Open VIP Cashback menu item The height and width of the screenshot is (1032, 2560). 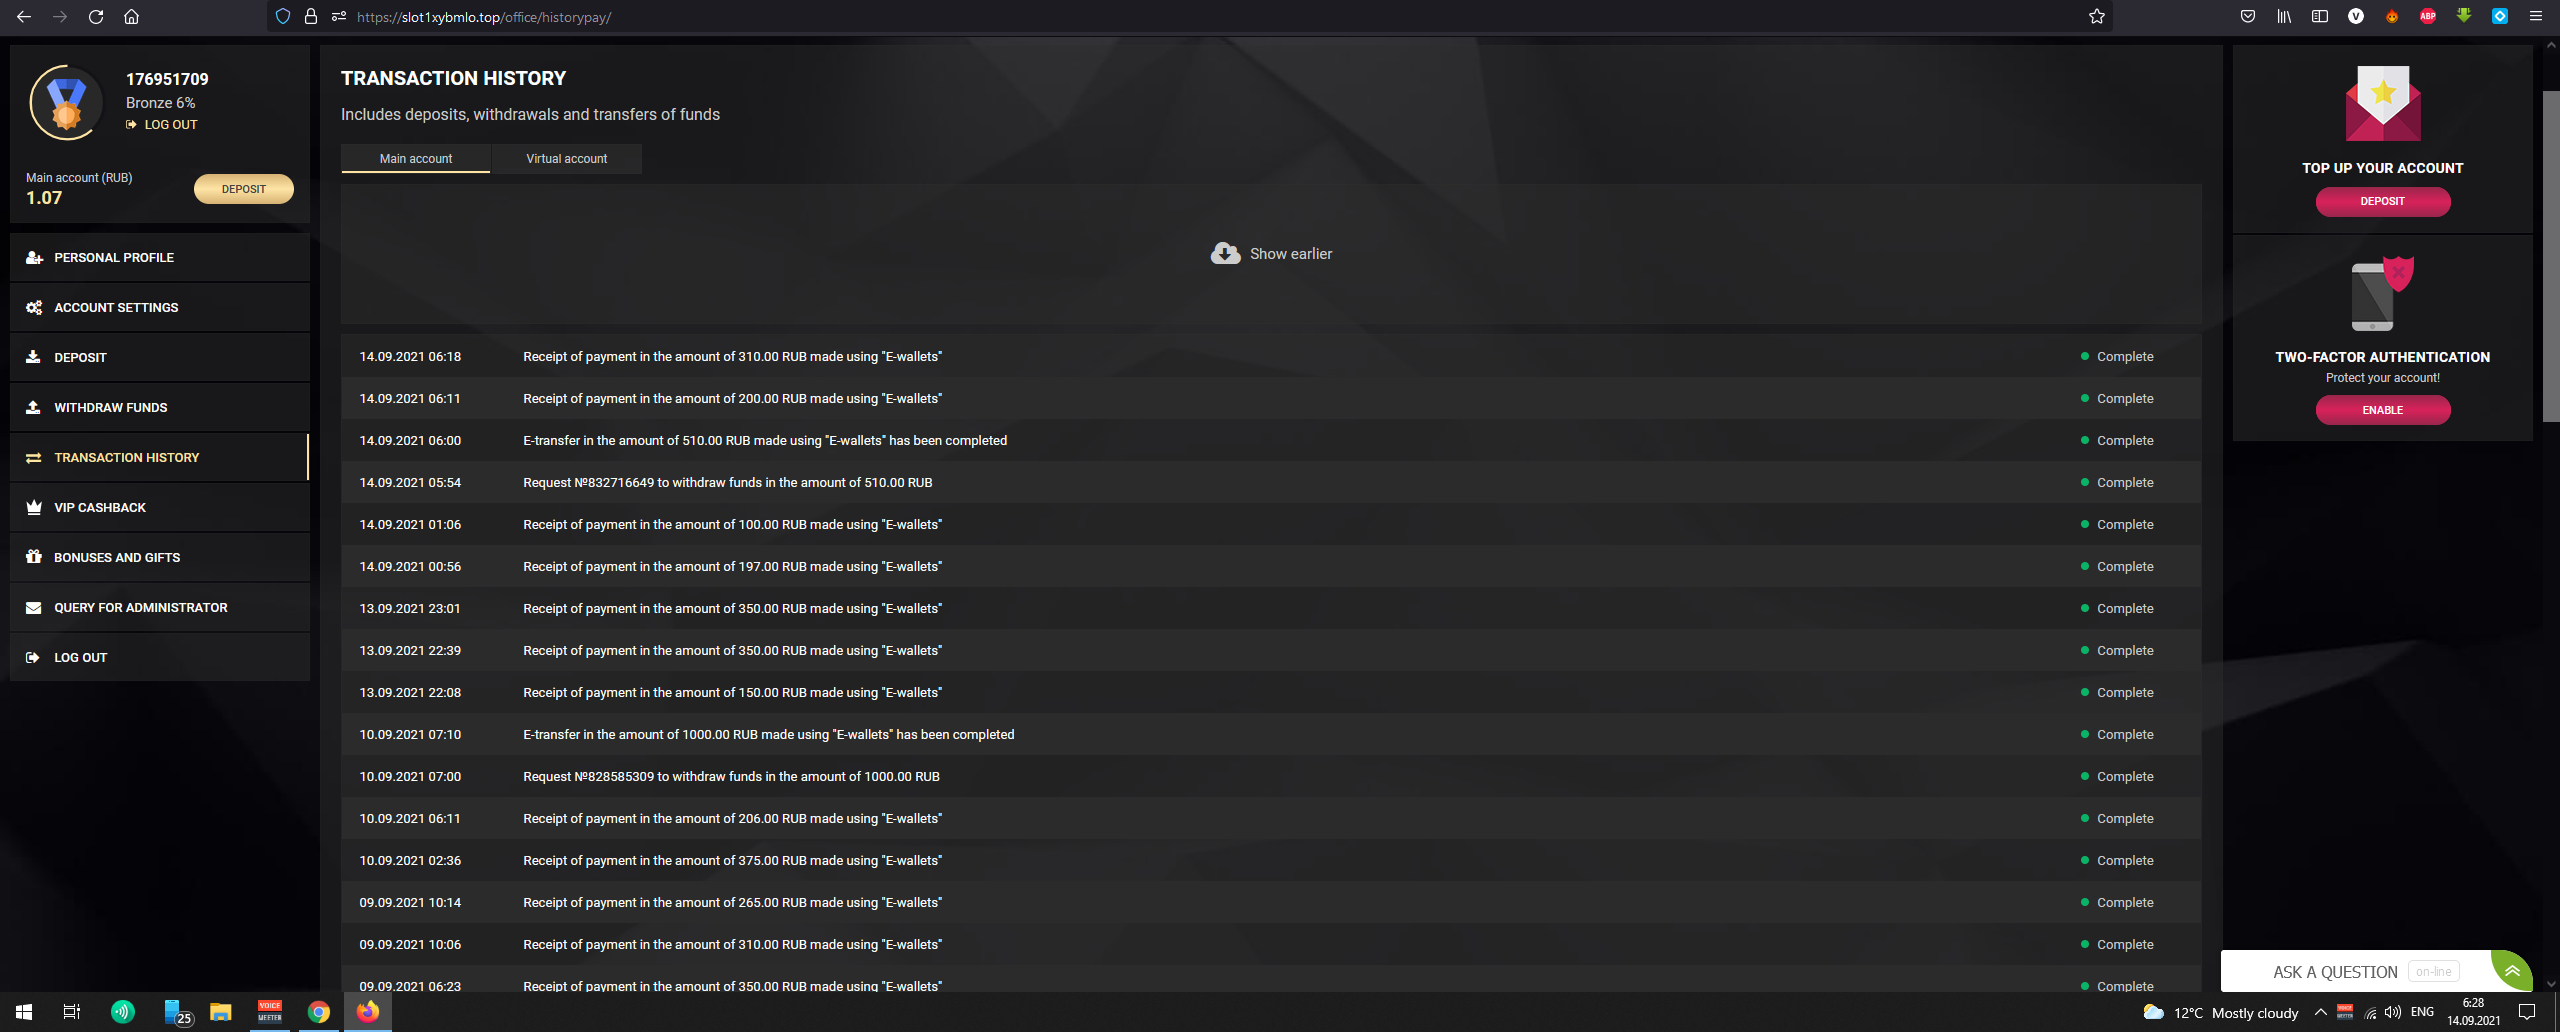click(100, 508)
